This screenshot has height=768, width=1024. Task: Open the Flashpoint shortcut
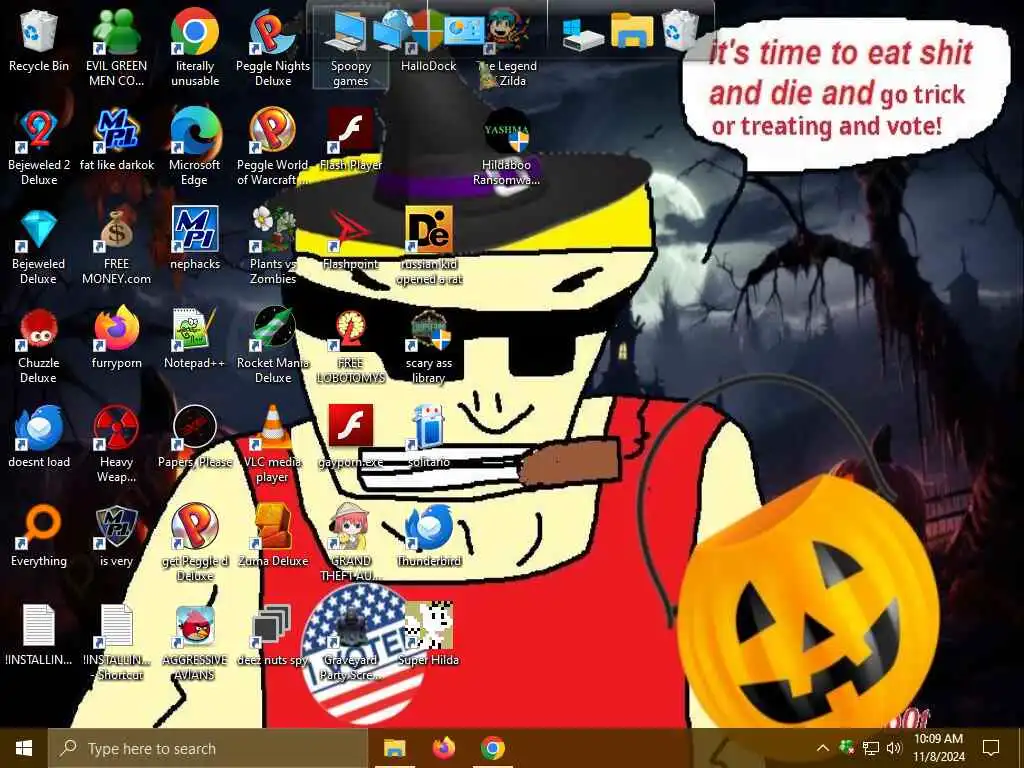[x=351, y=239]
